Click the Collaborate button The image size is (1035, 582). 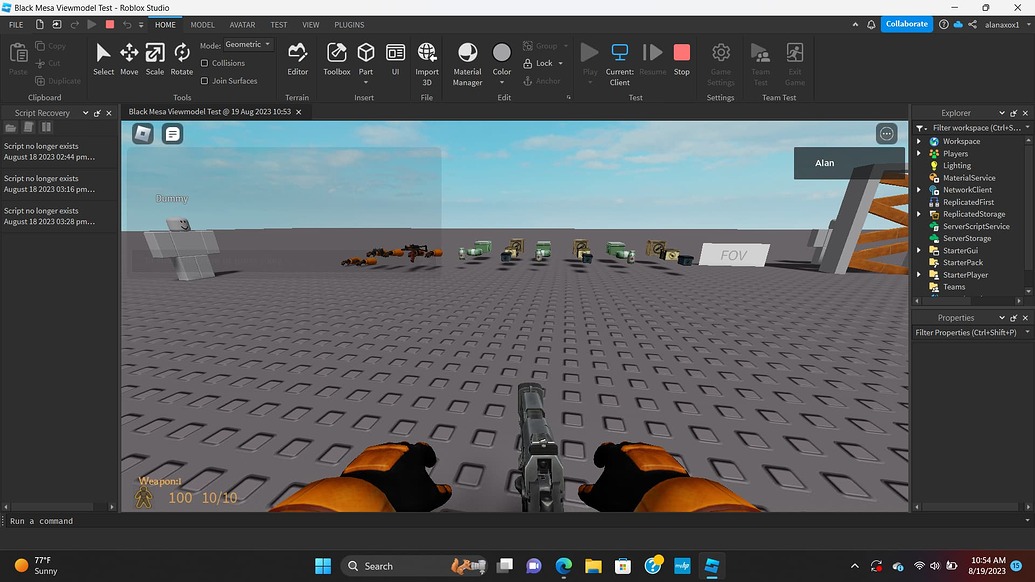tap(906, 23)
